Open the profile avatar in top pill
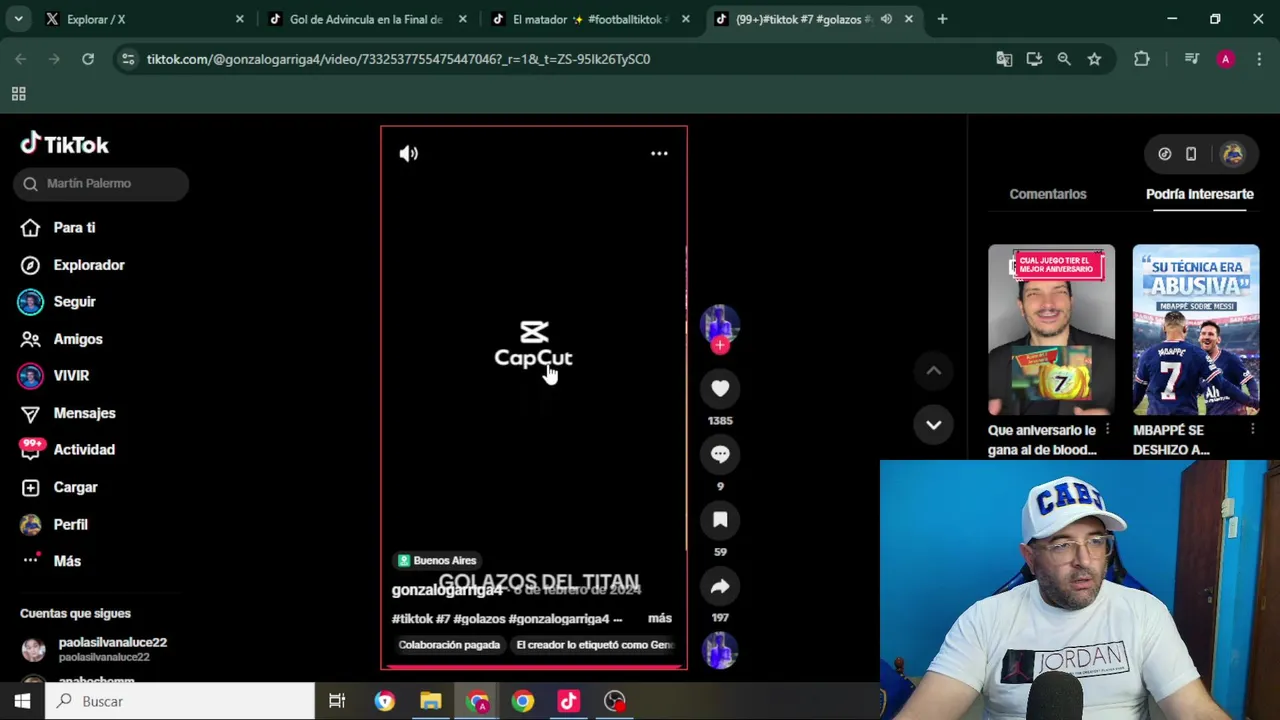This screenshot has height=720, width=1280. tap(1232, 154)
